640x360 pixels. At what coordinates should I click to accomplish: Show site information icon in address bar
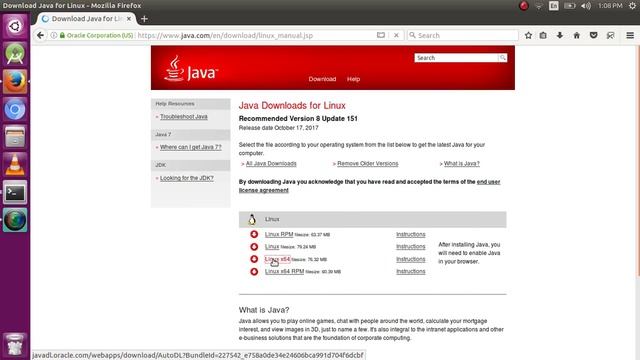53,36
